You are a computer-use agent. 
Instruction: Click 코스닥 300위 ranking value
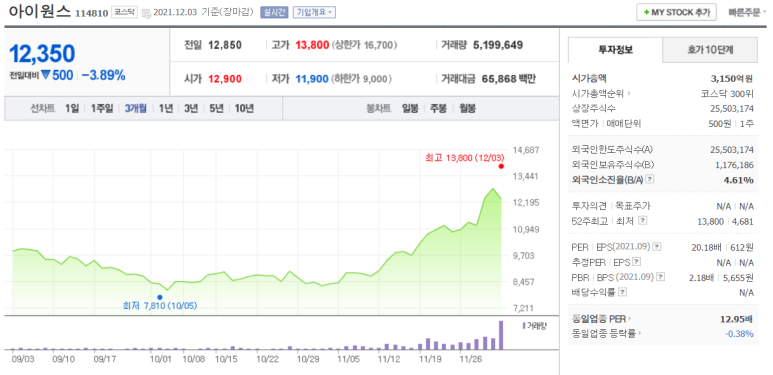click(x=727, y=93)
